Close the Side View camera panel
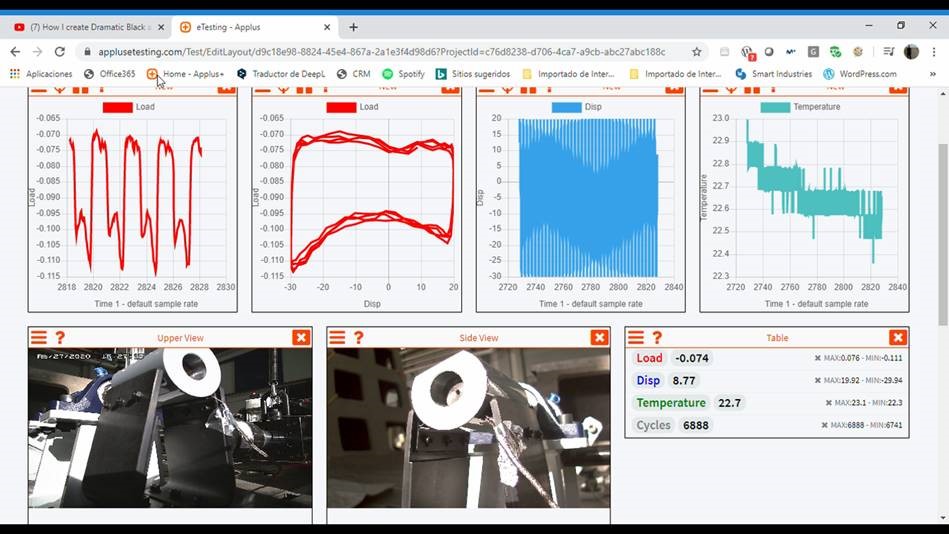 pyautogui.click(x=599, y=338)
